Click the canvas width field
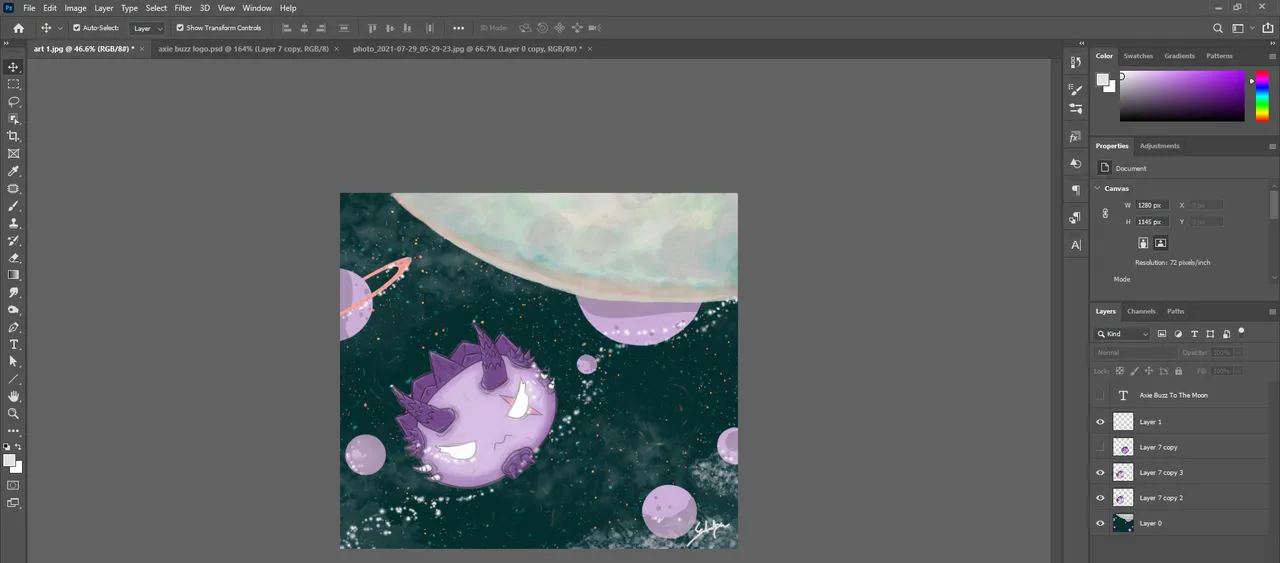1280x563 pixels. click(1152, 205)
